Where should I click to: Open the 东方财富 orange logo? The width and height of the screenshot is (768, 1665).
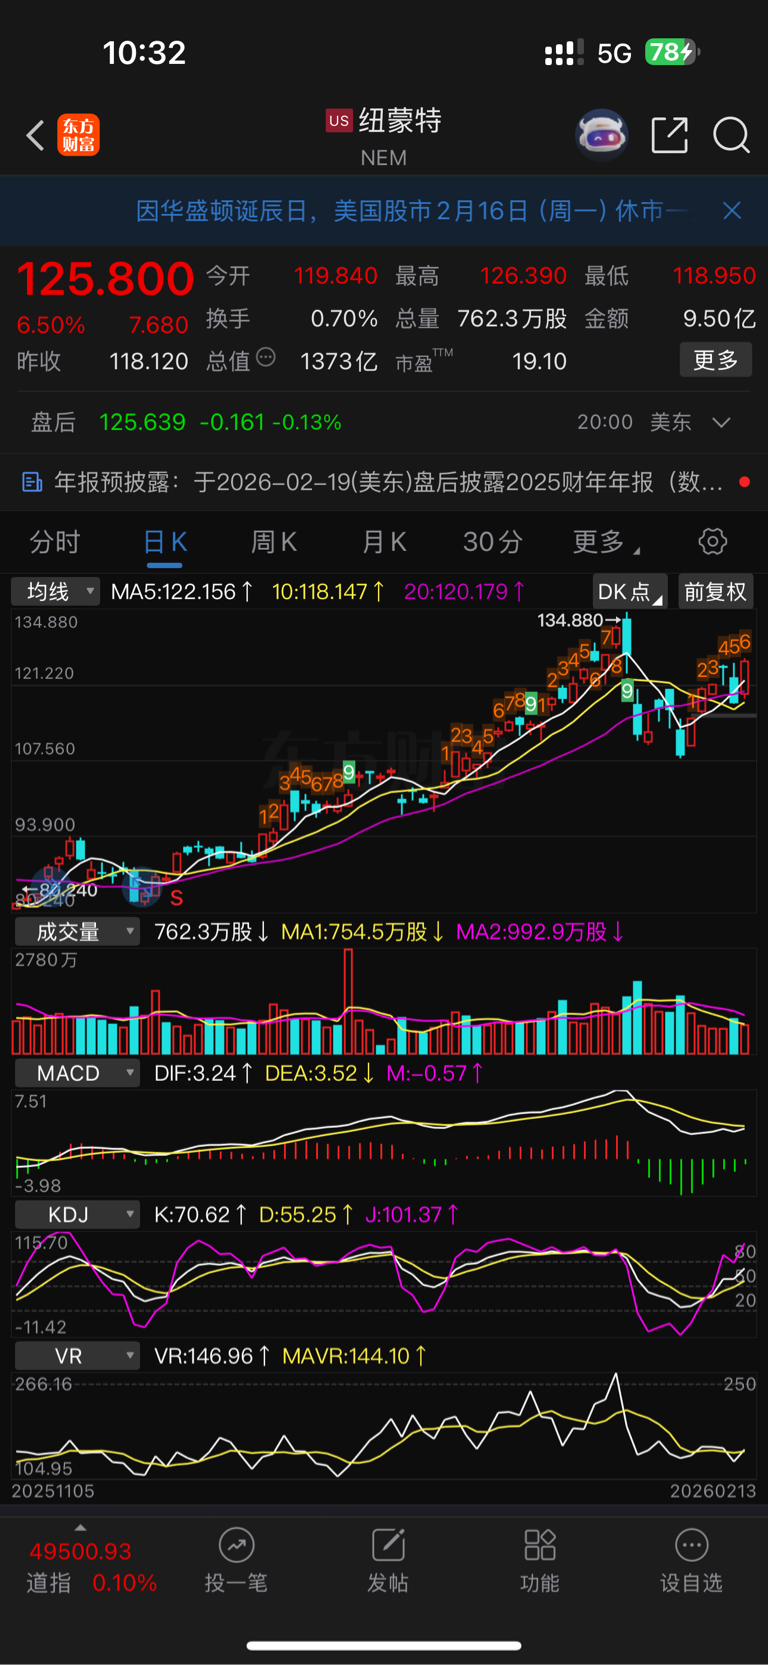pyautogui.click(x=78, y=135)
